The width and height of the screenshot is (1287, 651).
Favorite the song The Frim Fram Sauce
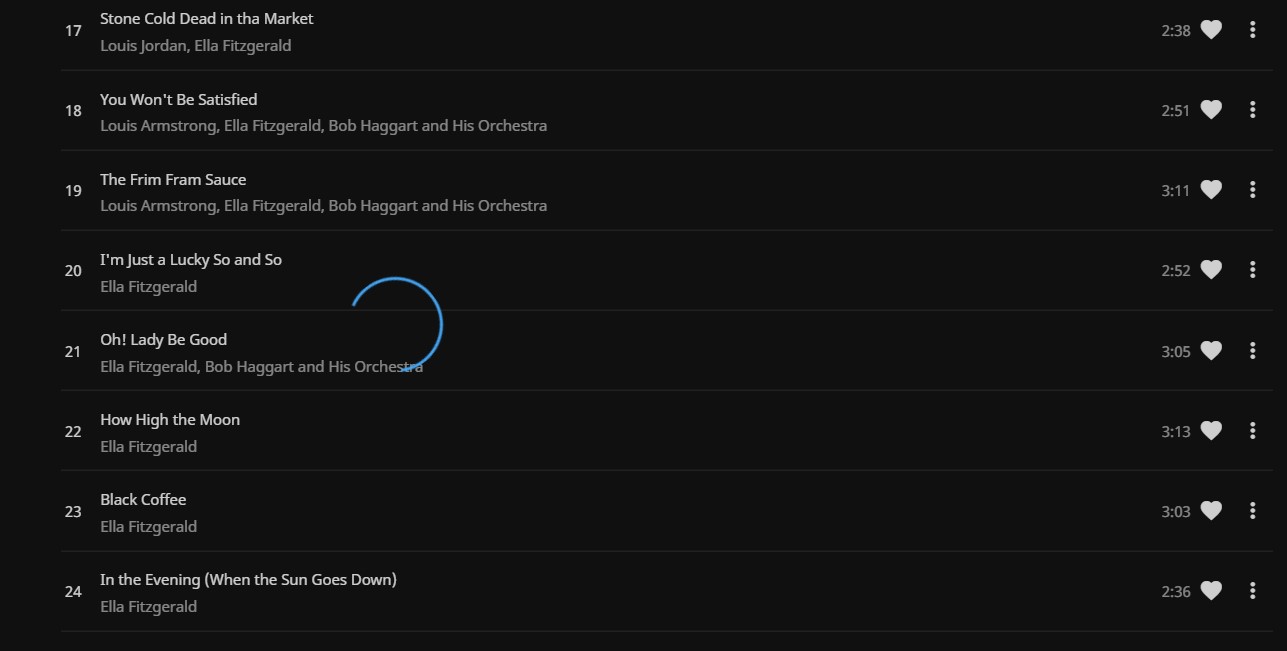[1210, 190]
